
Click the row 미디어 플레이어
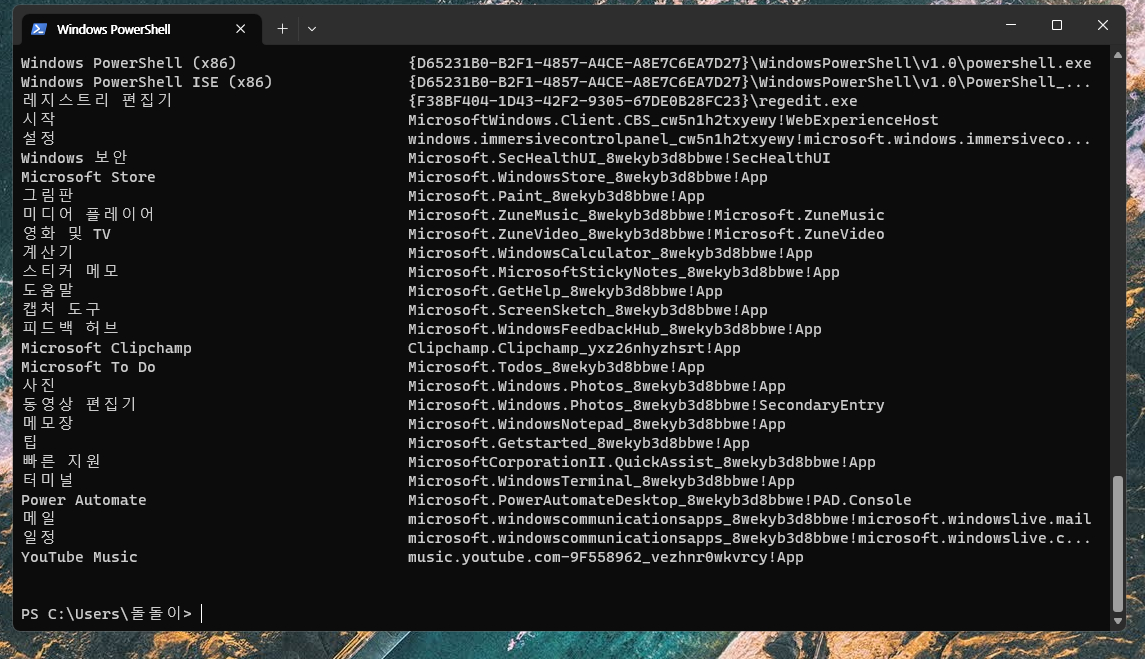(88, 215)
